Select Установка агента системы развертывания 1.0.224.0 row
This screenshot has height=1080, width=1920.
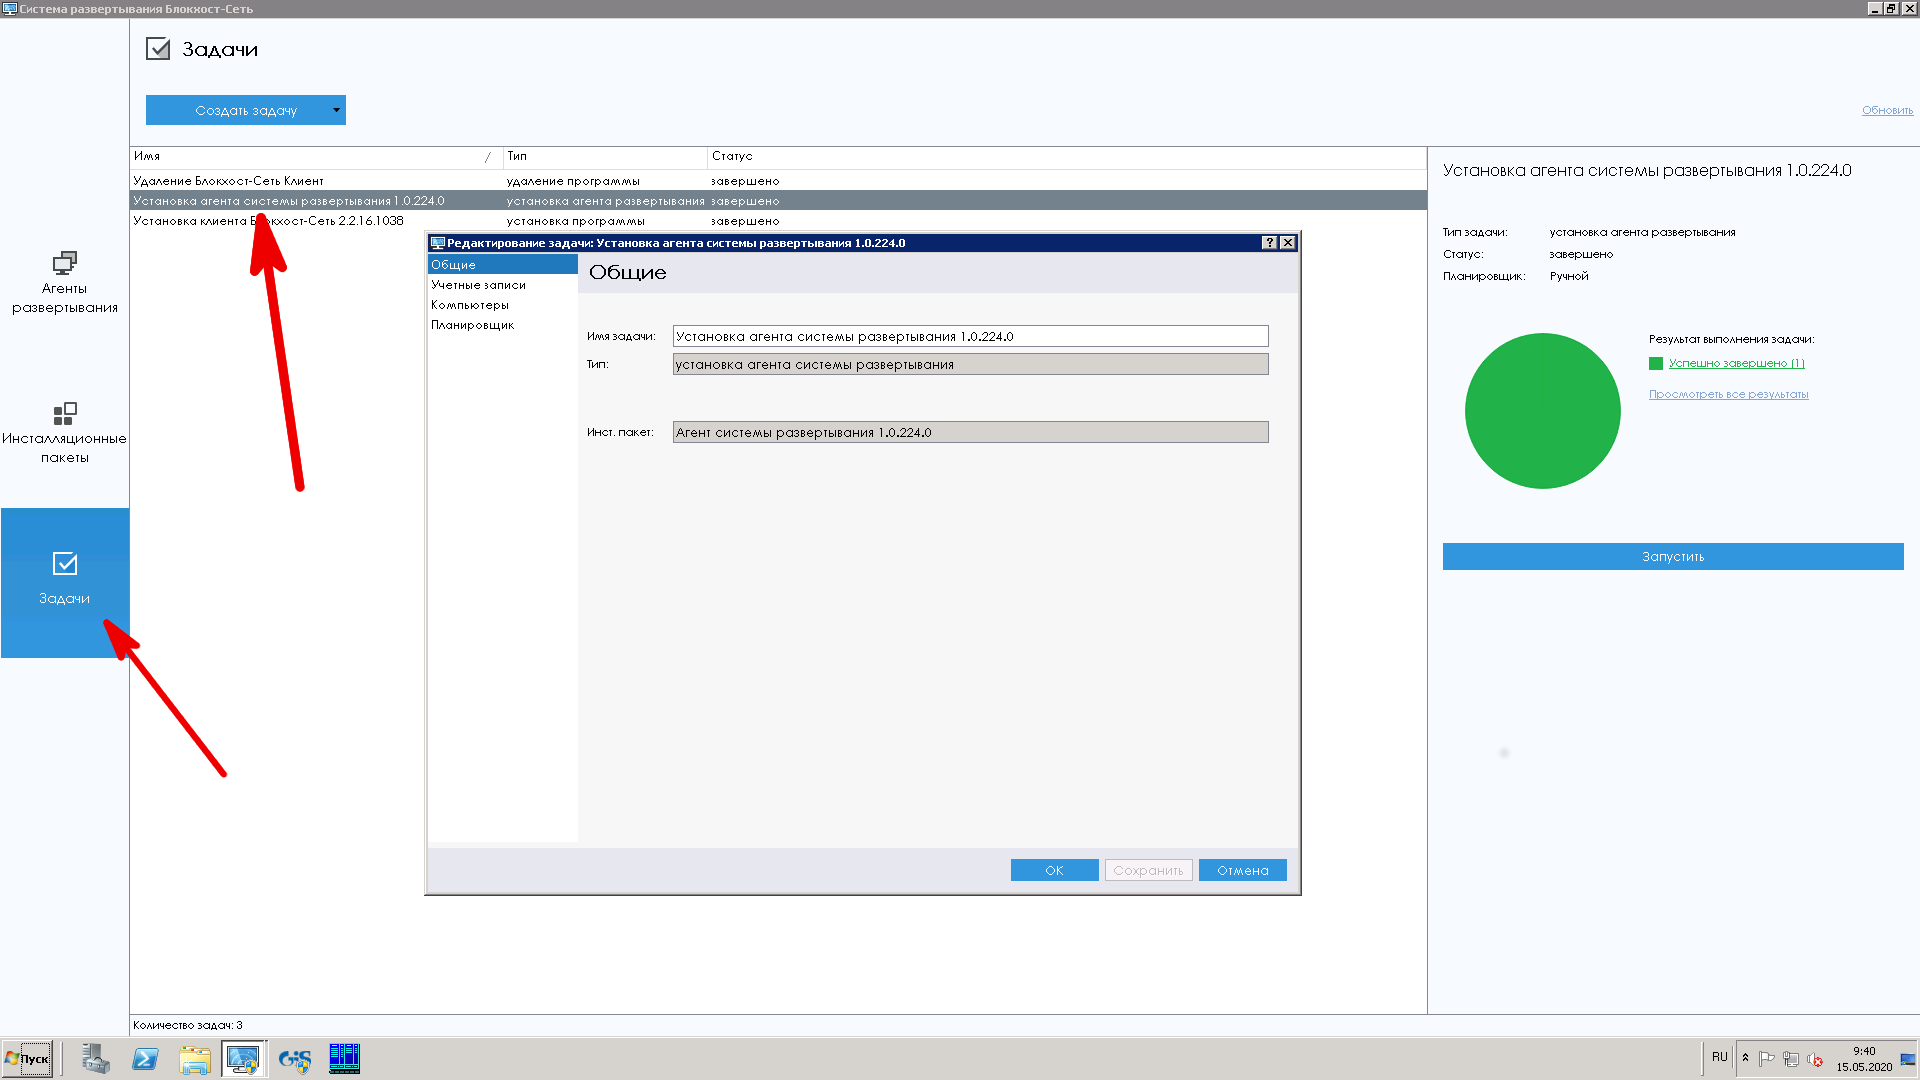(x=778, y=201)
